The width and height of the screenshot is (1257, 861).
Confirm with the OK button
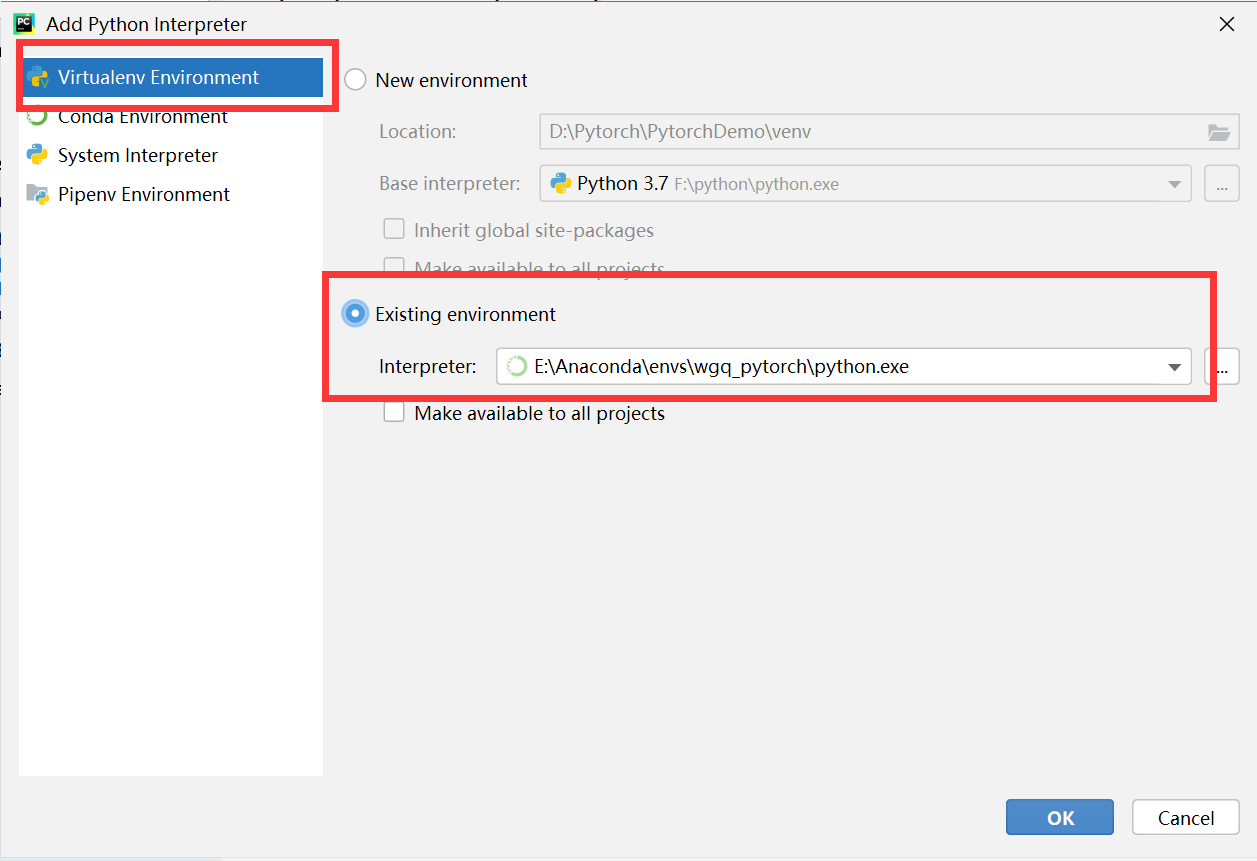tap(1060, 817)
